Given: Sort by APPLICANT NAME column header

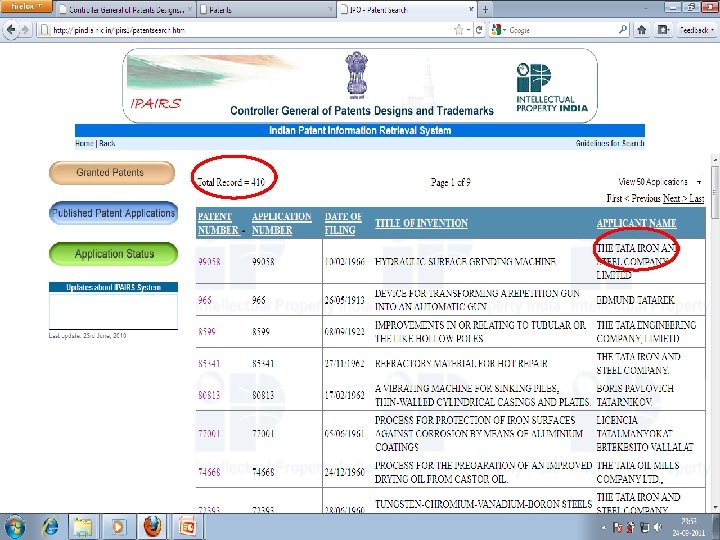Looking at the screenshot, I should click(636, 223).
